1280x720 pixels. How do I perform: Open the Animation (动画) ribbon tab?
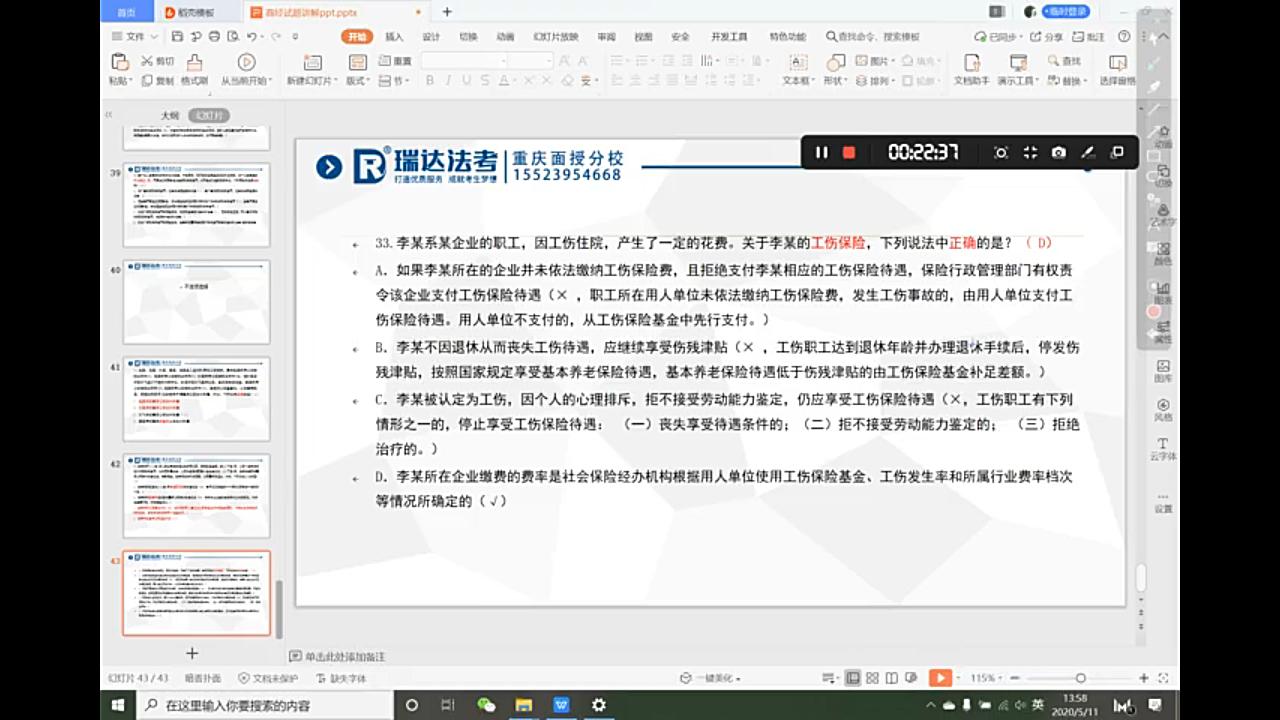point(505,36)
